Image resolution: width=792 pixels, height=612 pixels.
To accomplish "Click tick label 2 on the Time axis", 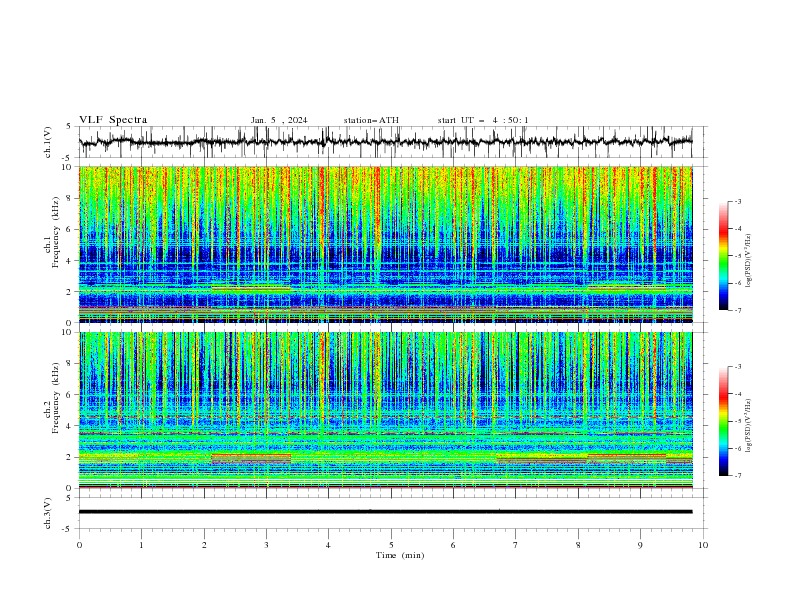I will [x=204, y=545].
